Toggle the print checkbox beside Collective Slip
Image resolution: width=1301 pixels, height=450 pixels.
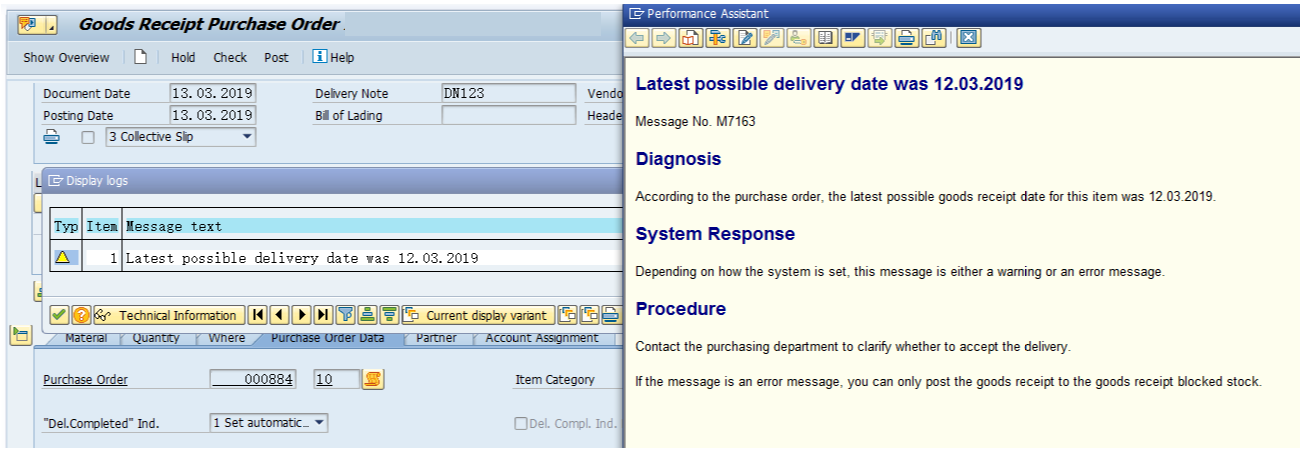click(x=88, y=137)
